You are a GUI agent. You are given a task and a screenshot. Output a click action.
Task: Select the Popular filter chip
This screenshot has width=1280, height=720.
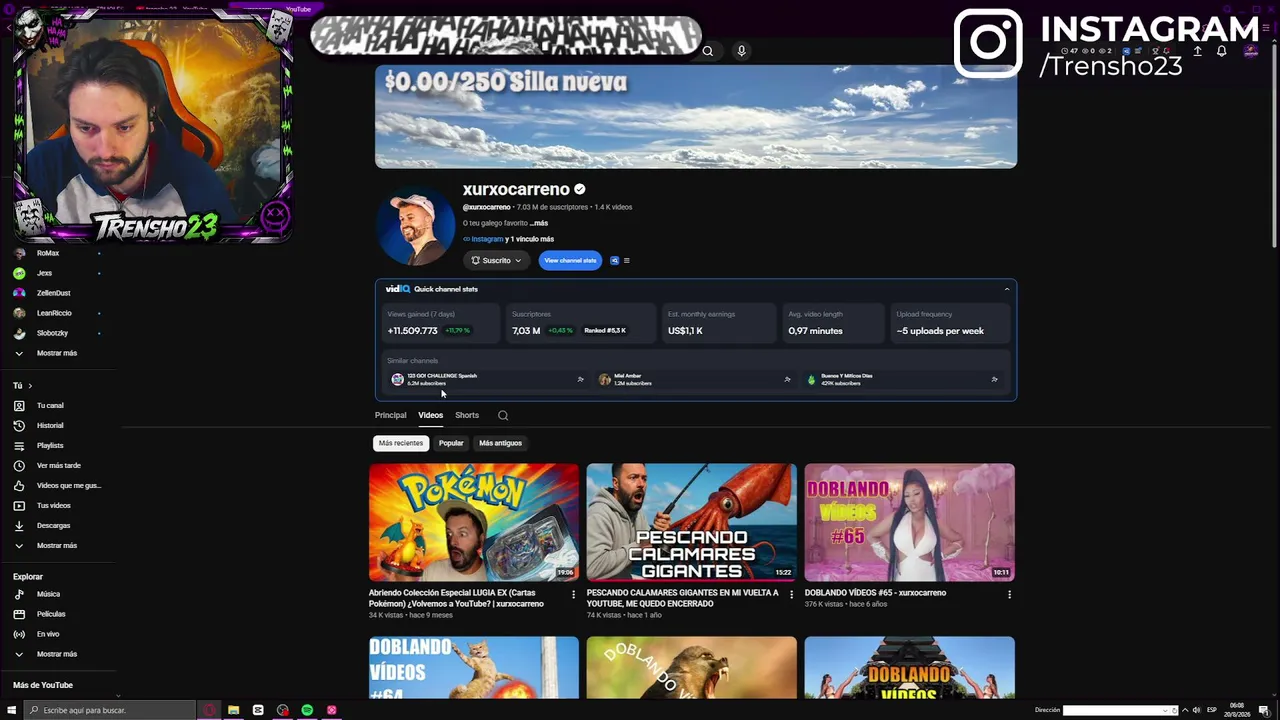[x=451, y=443]
